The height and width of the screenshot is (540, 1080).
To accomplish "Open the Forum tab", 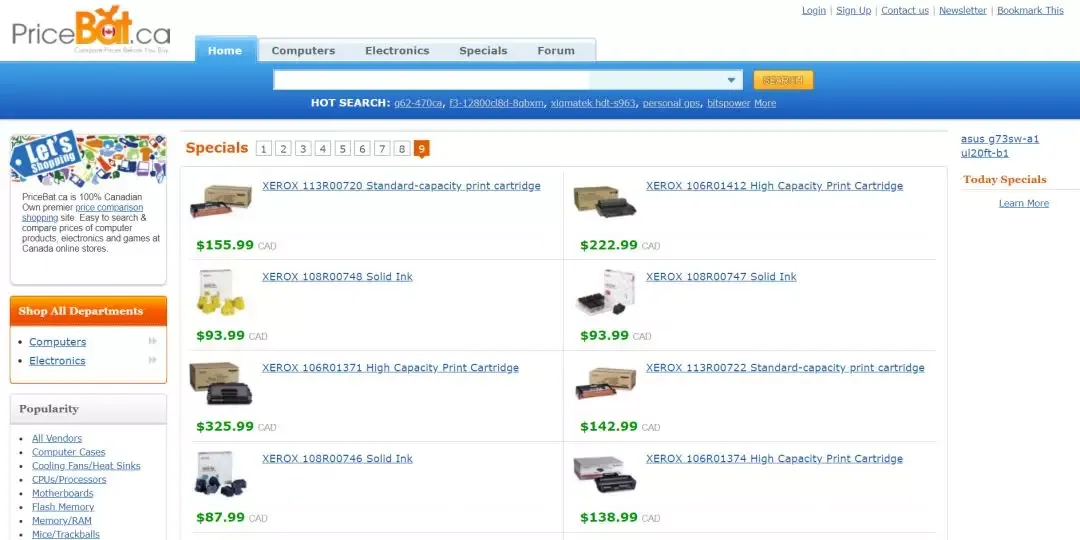I will tap(556, 50).
